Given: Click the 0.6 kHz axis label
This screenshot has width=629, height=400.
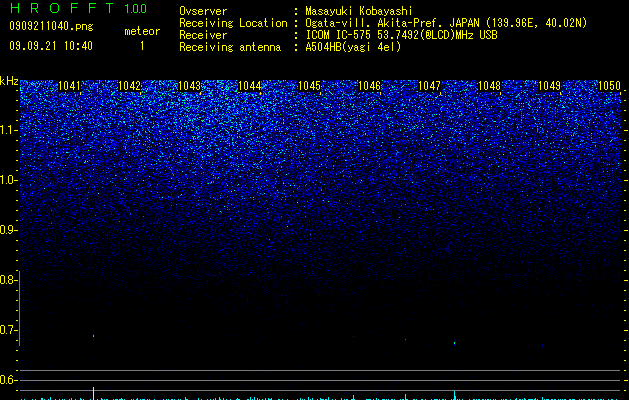Looking at the screenshot, I should click(x=8, y=380).
